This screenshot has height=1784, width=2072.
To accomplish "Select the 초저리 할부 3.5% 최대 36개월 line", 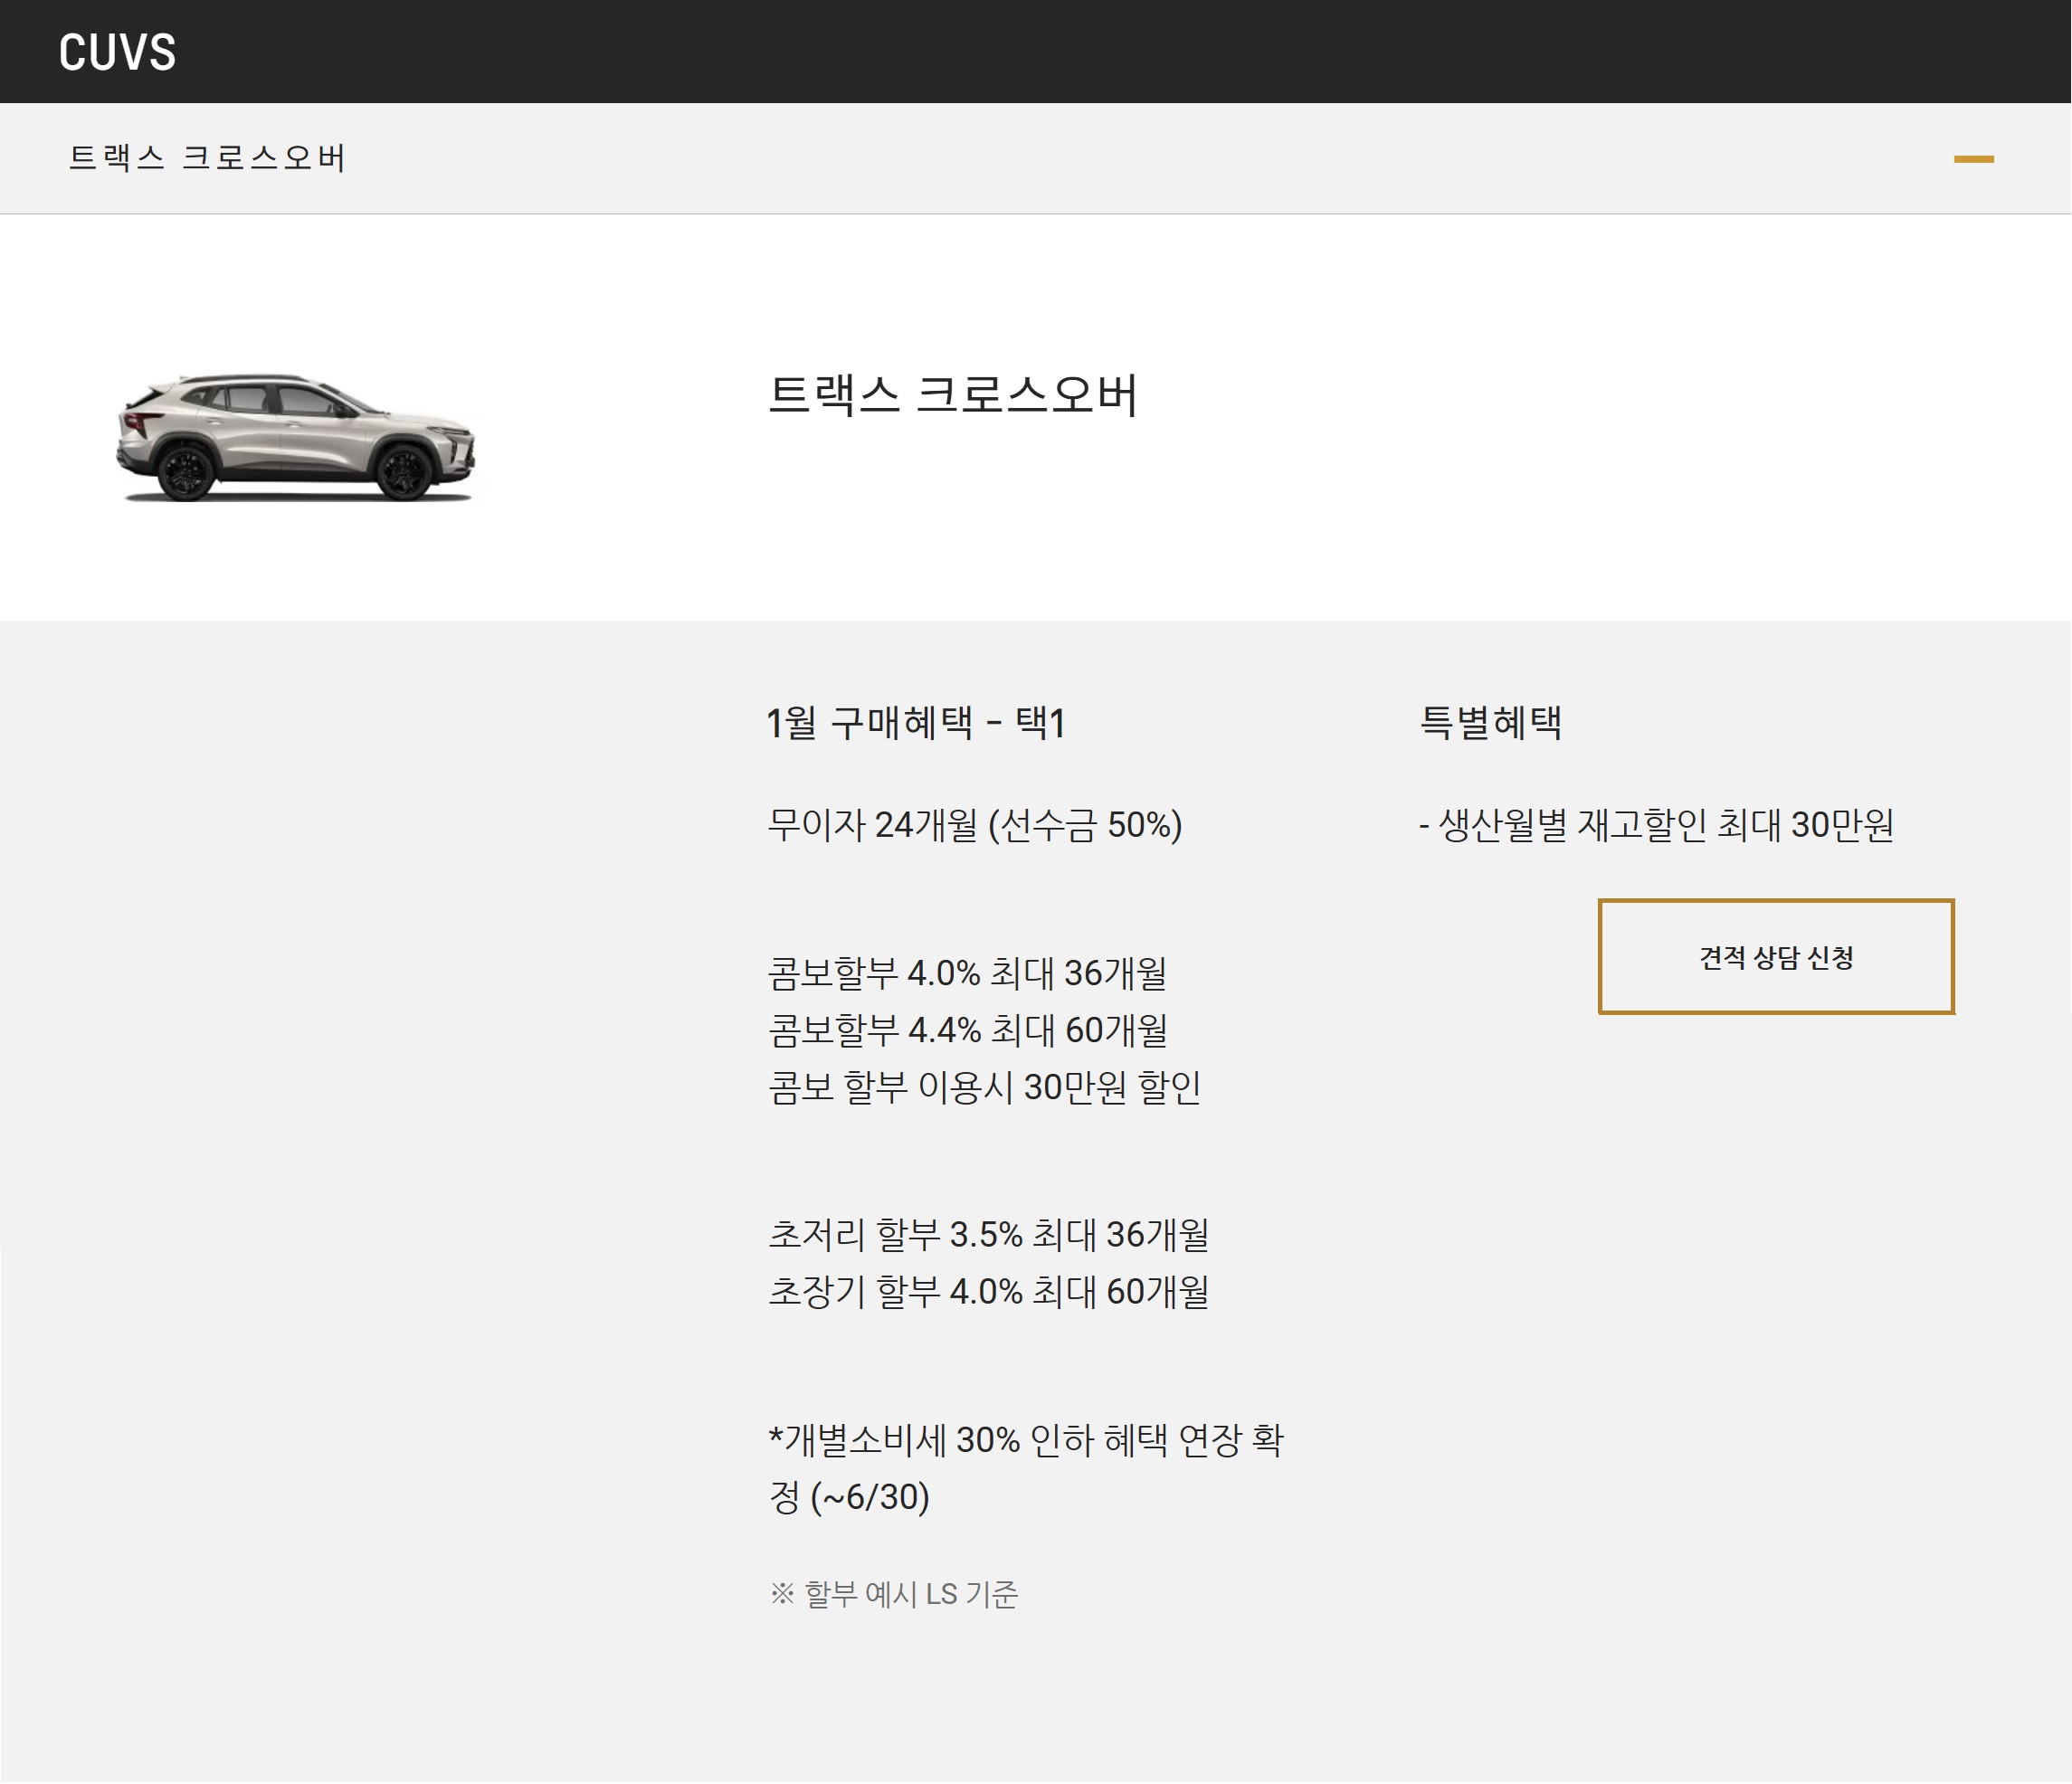I will pyautogui.click(x=988, y=1234).
